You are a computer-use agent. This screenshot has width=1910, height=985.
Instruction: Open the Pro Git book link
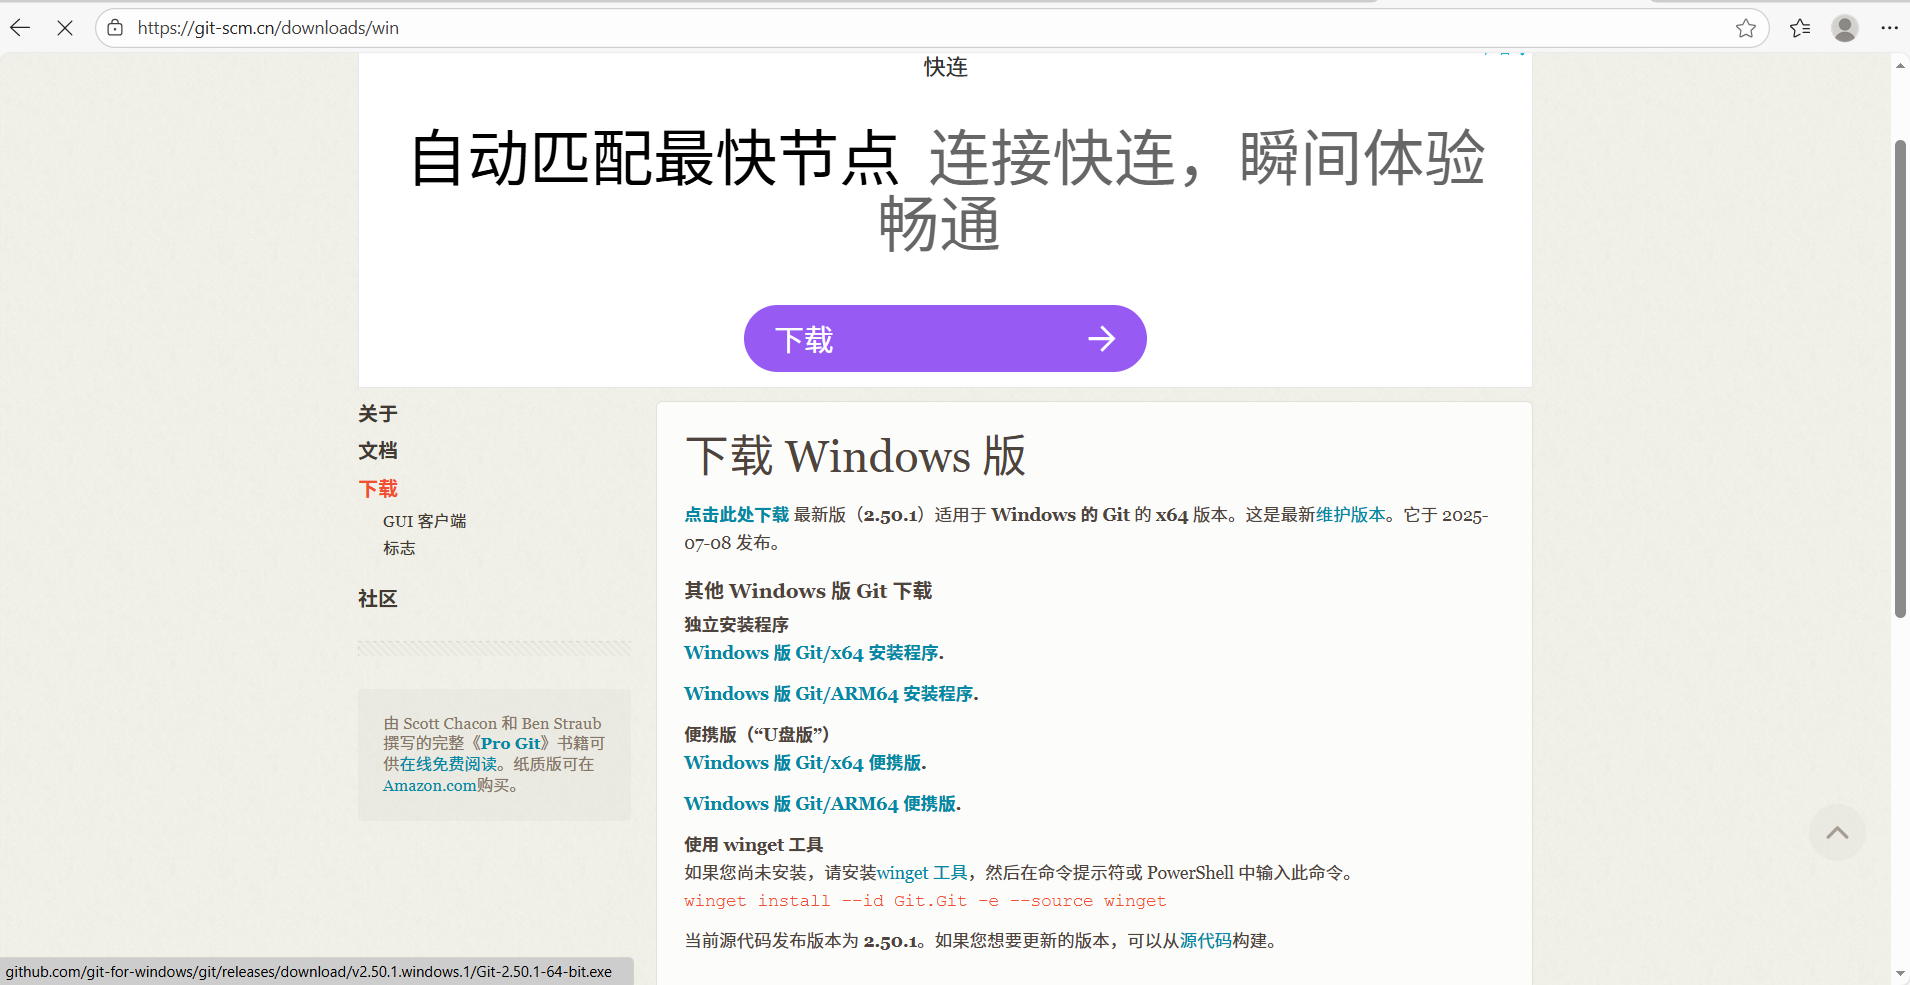511,743
